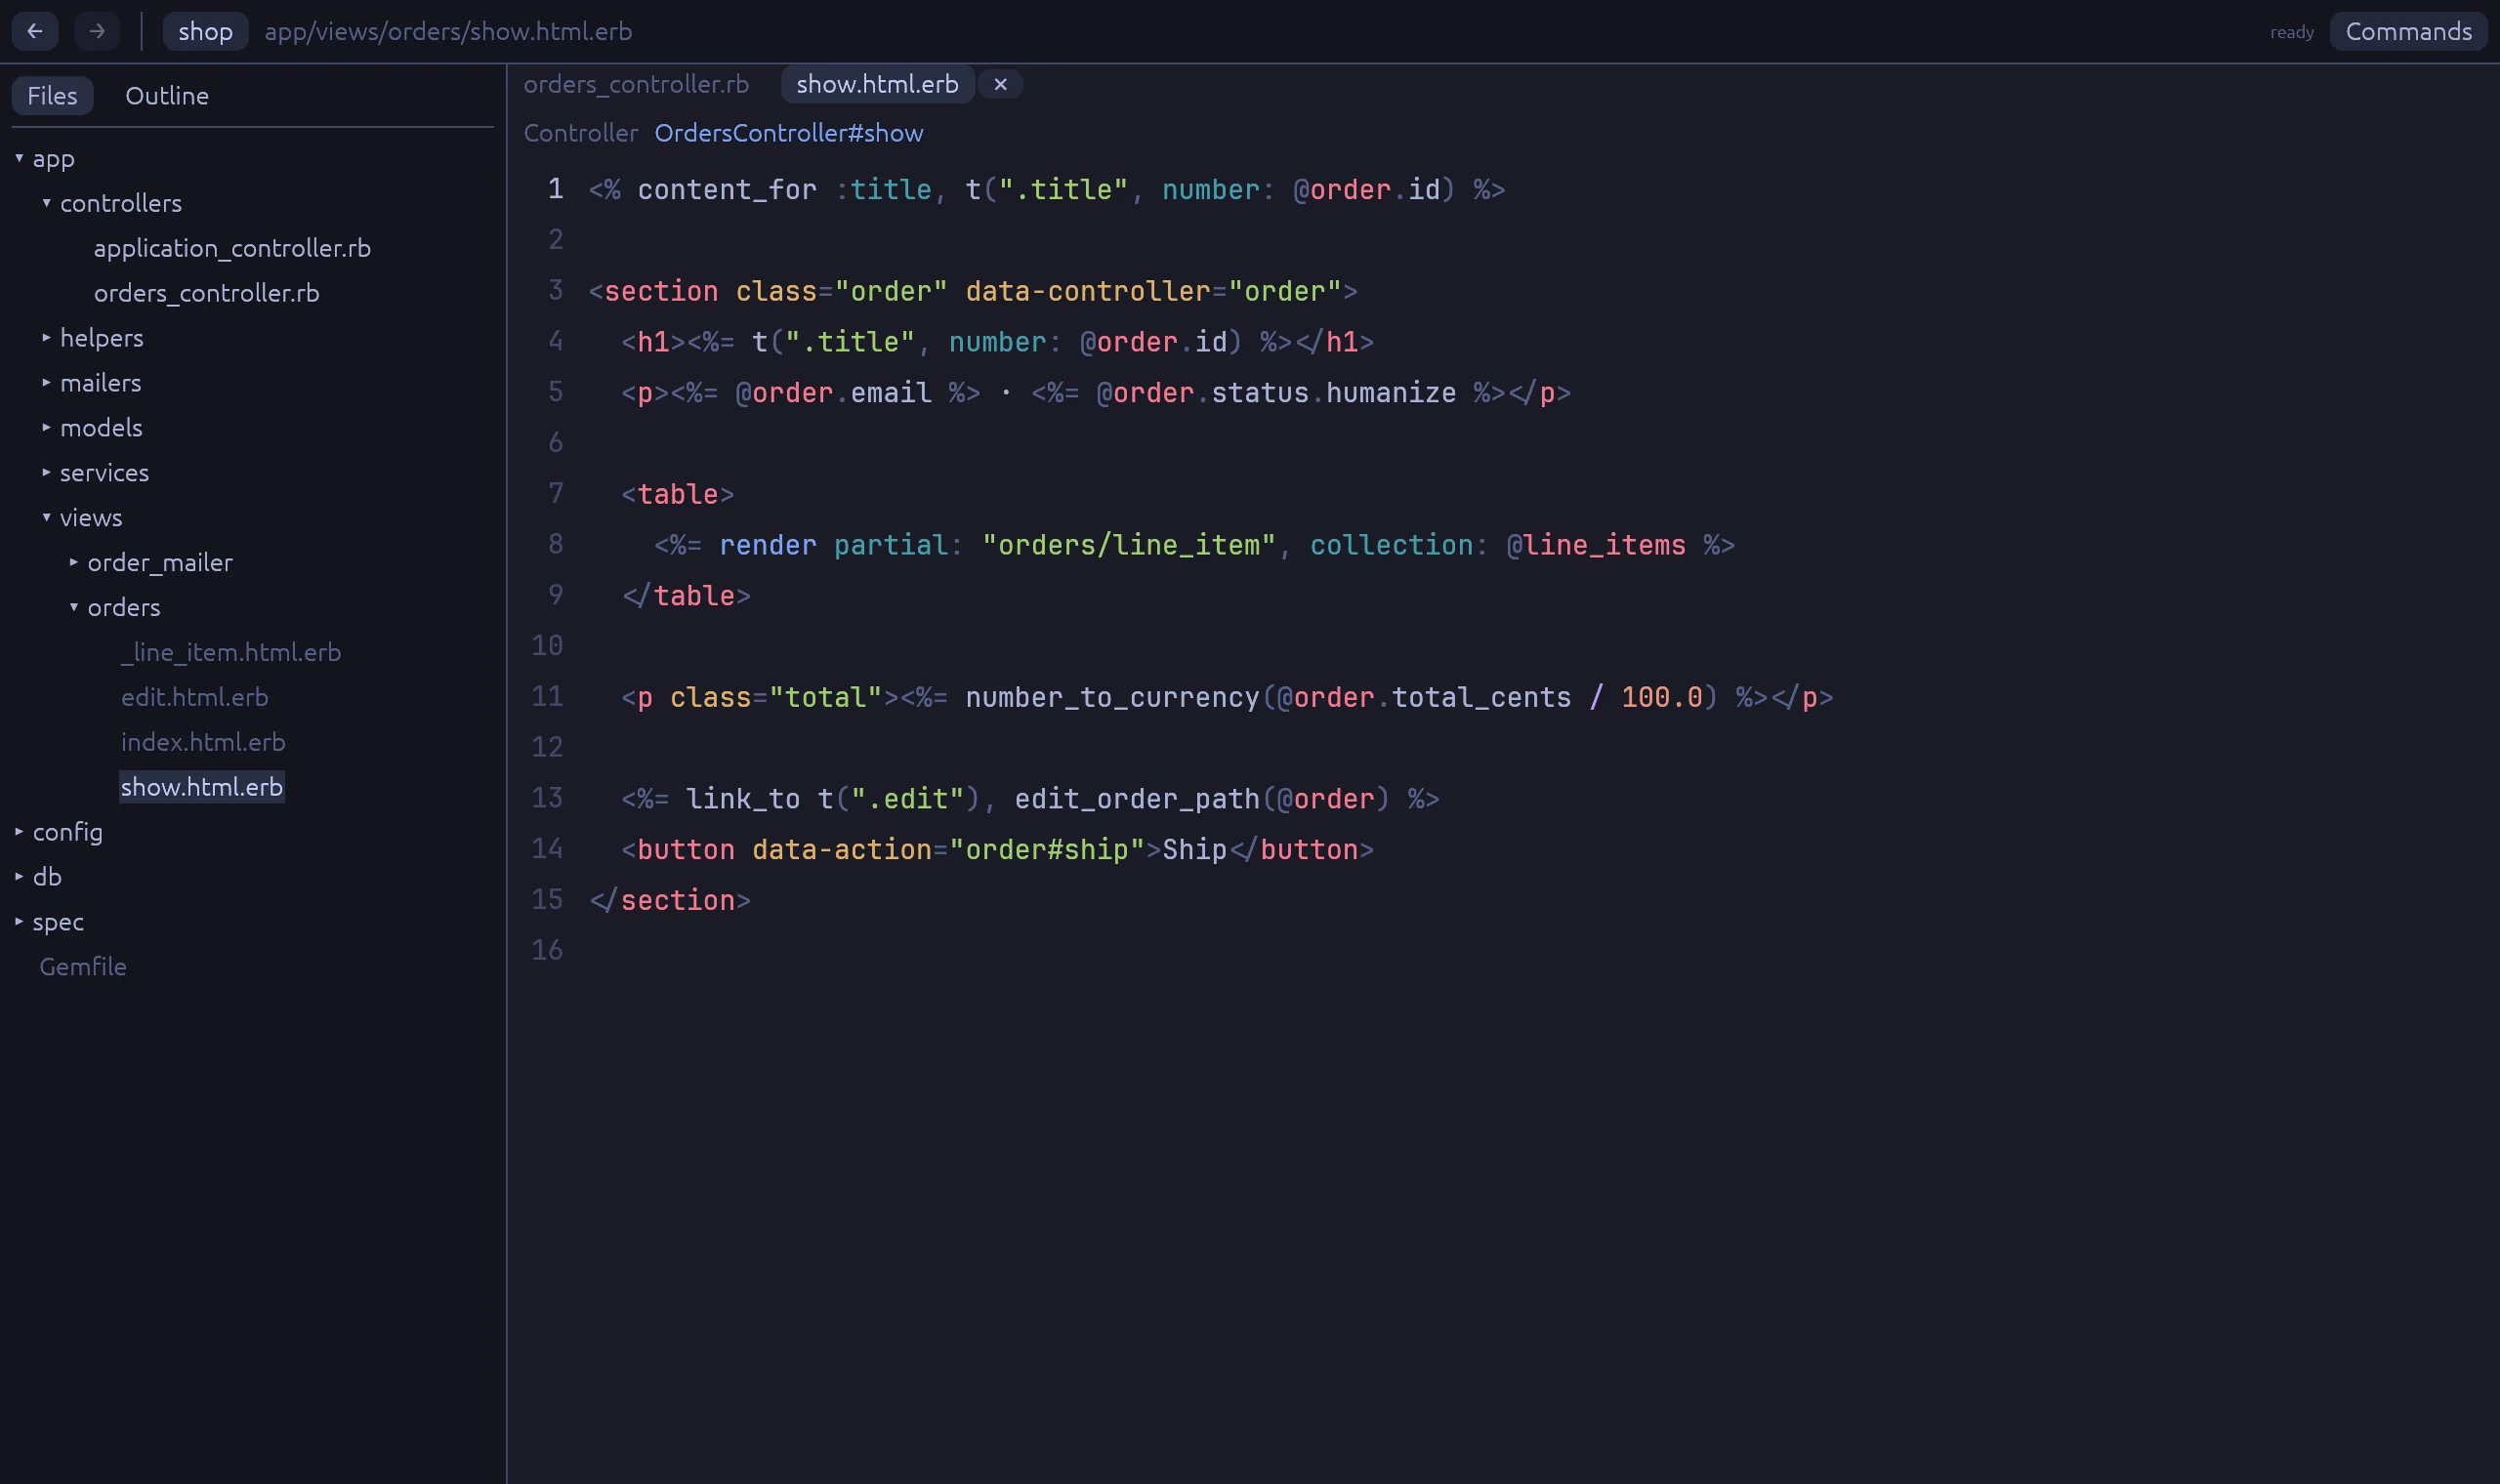Click the h1 opening tag on line 4
Screen dimensions: 2500x1484
tap(653, 342)
